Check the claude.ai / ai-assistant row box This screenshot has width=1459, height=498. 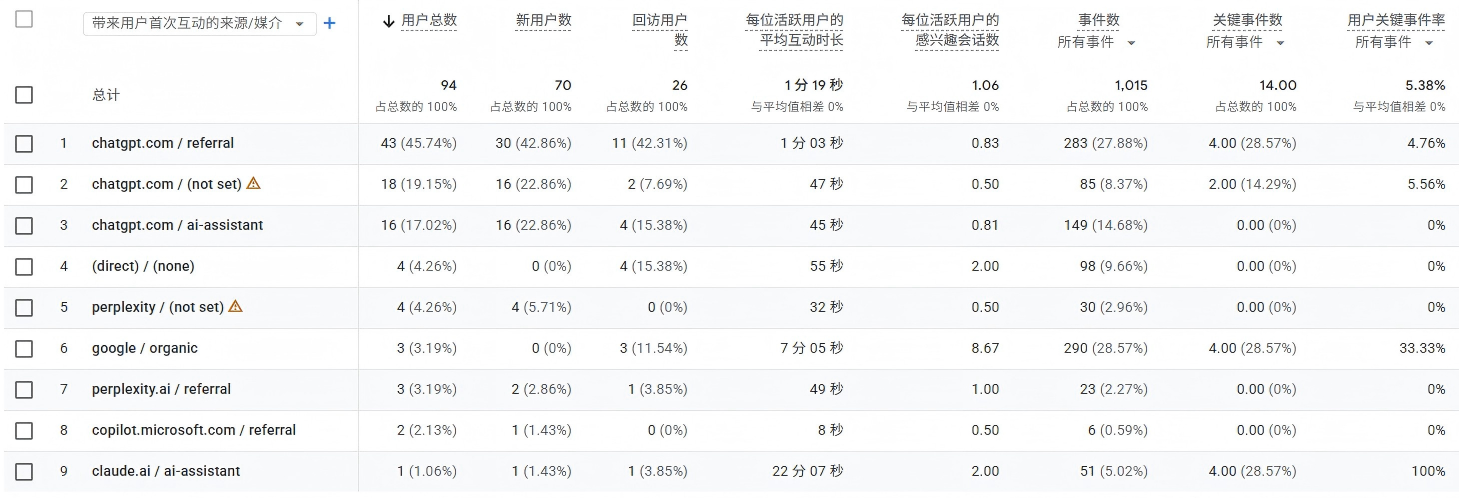click(24, 472)
